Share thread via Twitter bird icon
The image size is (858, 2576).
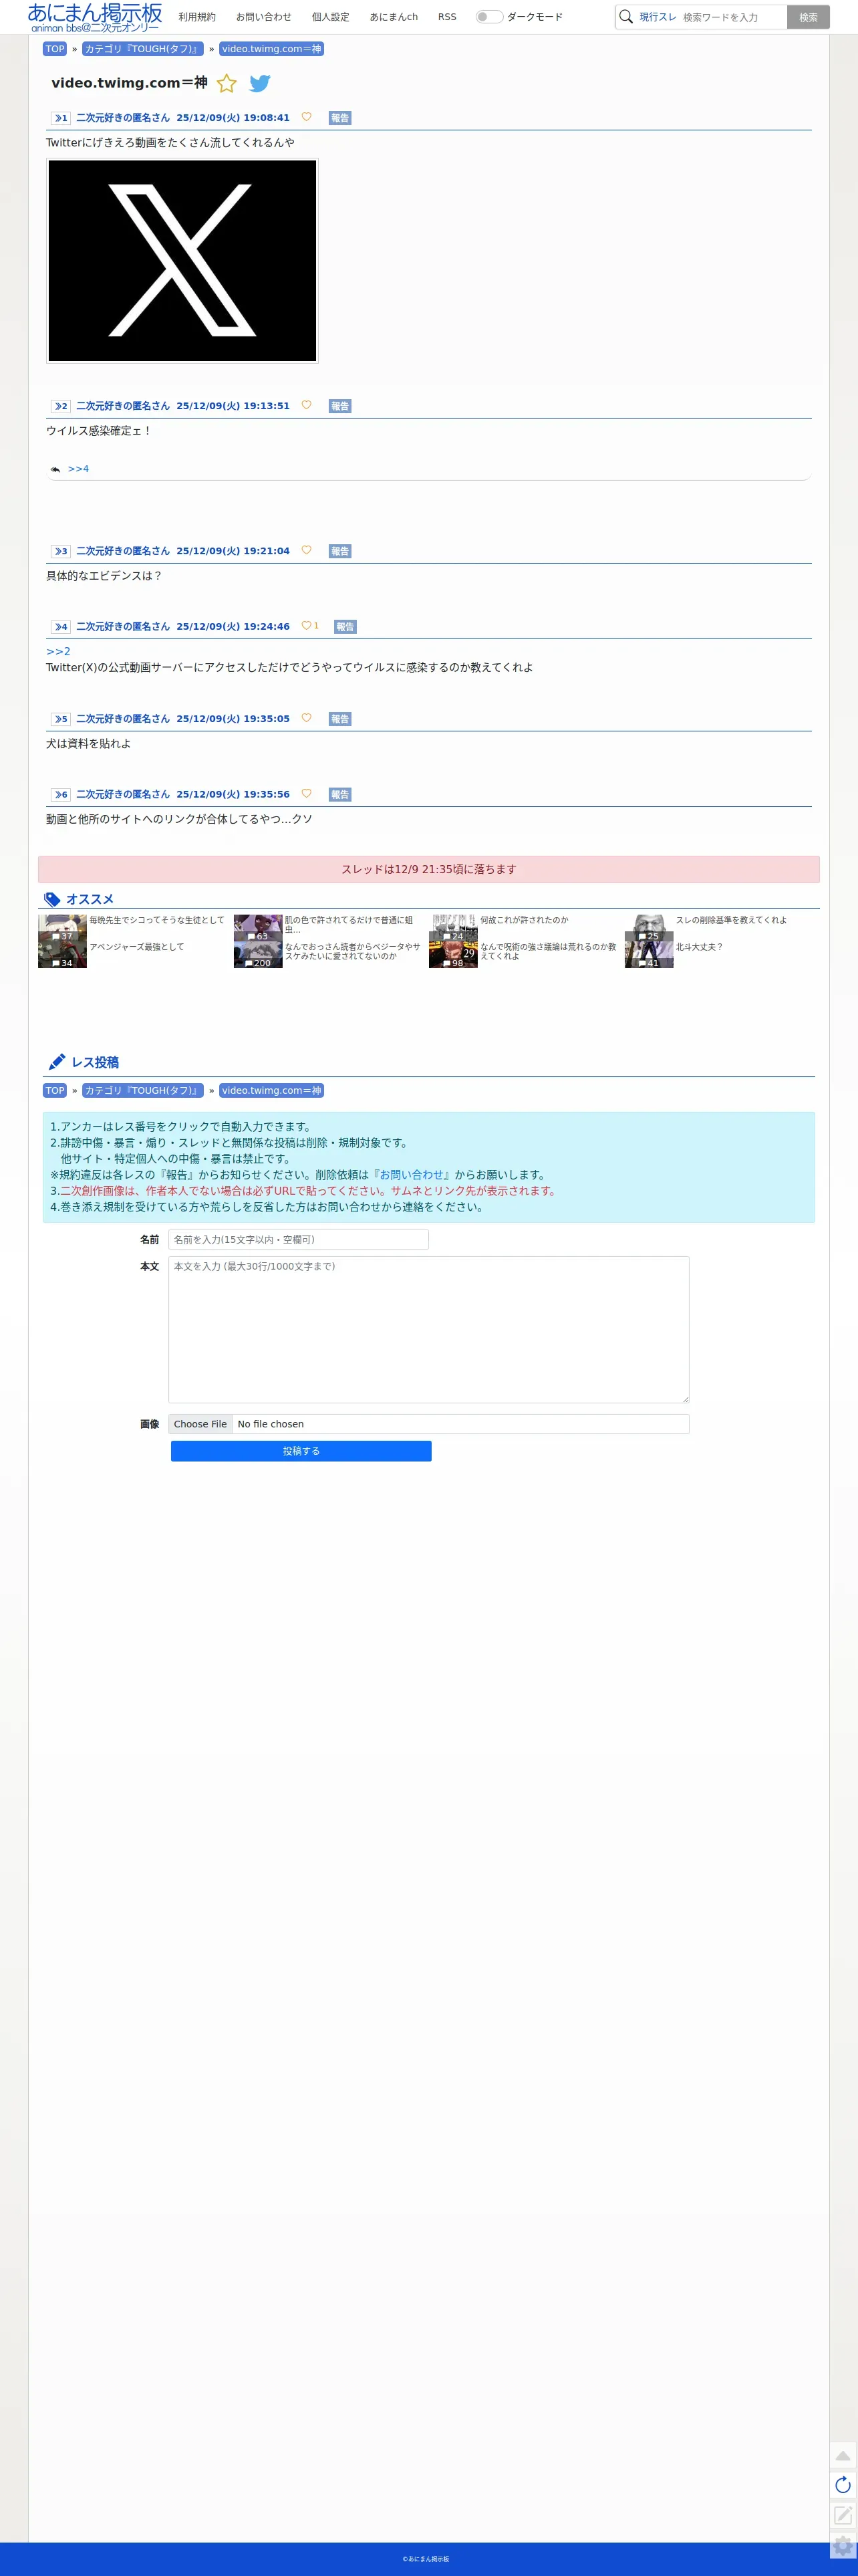click(x=260, y=84)
